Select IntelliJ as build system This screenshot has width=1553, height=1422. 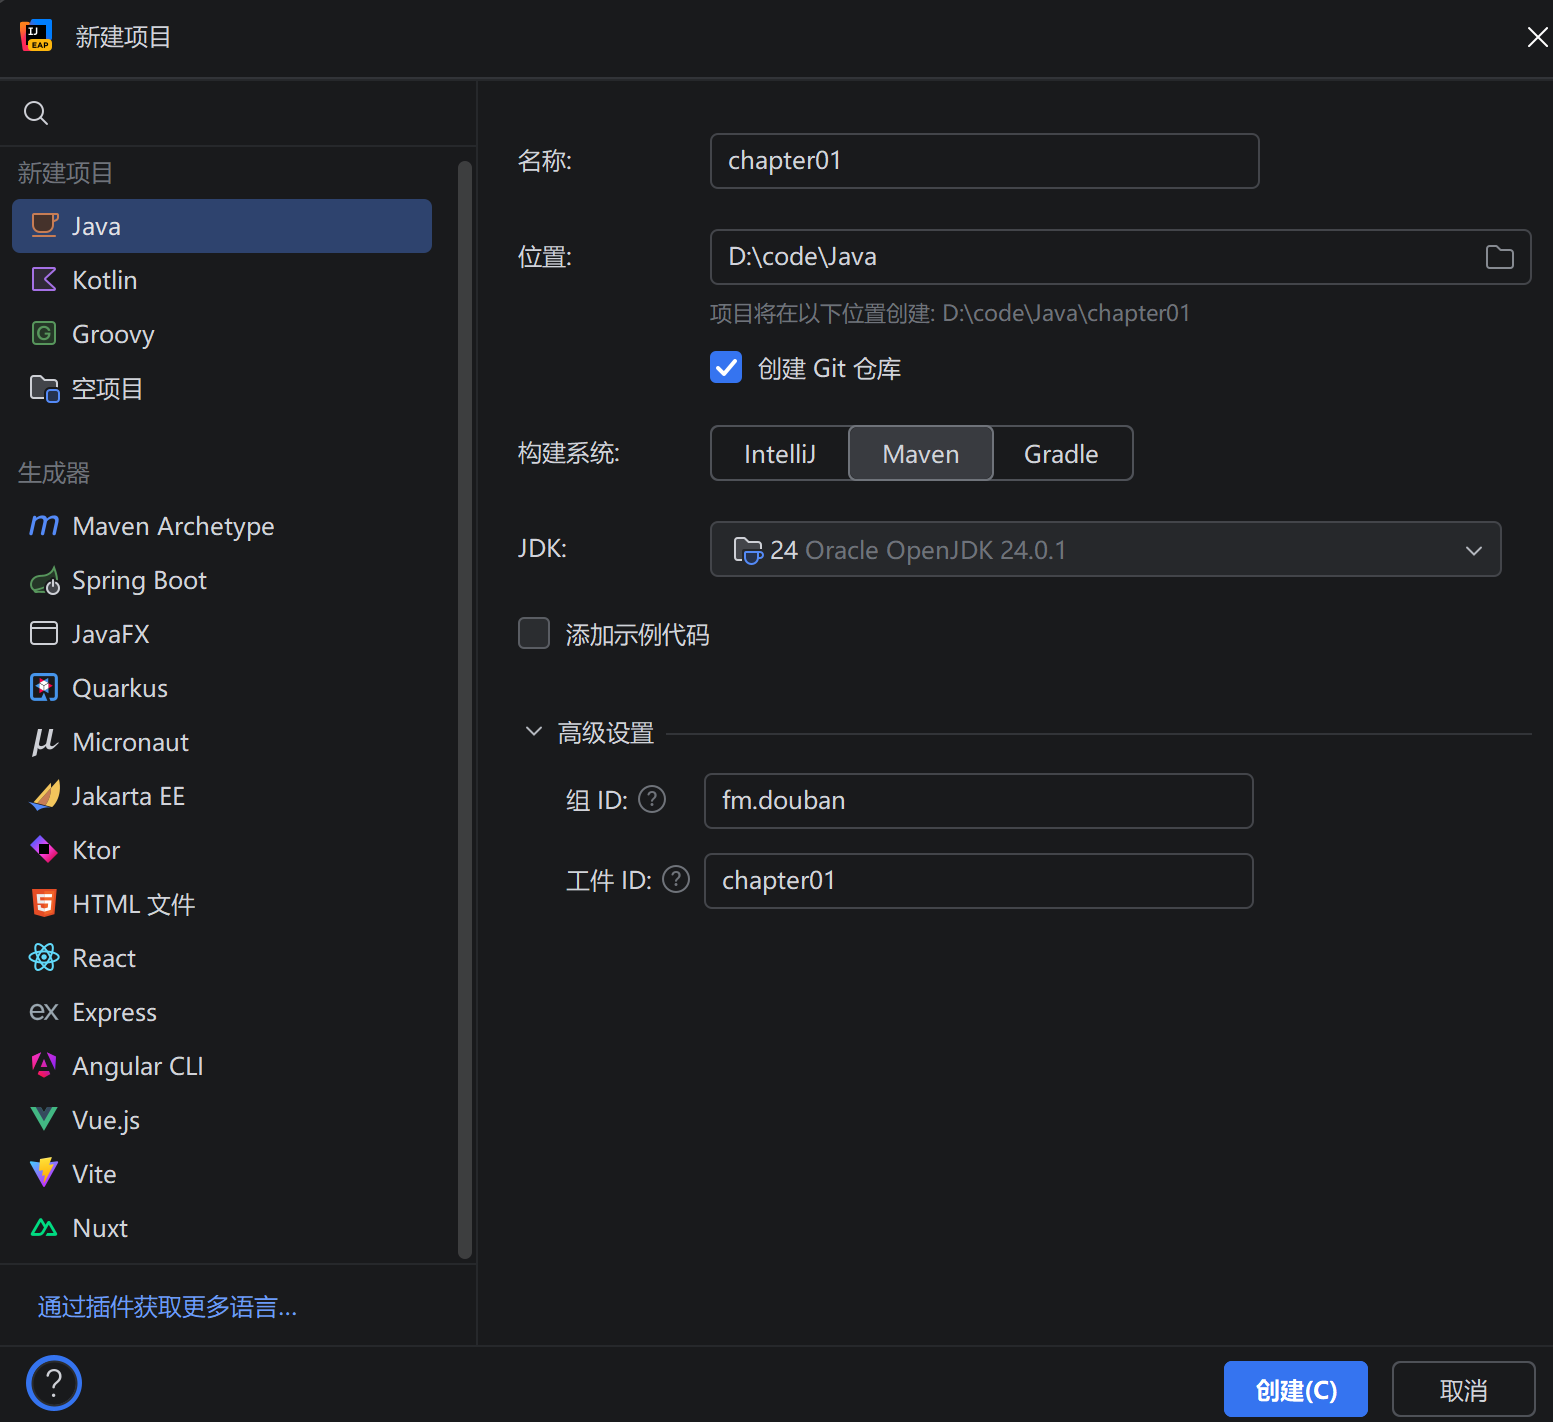(779, 453)
